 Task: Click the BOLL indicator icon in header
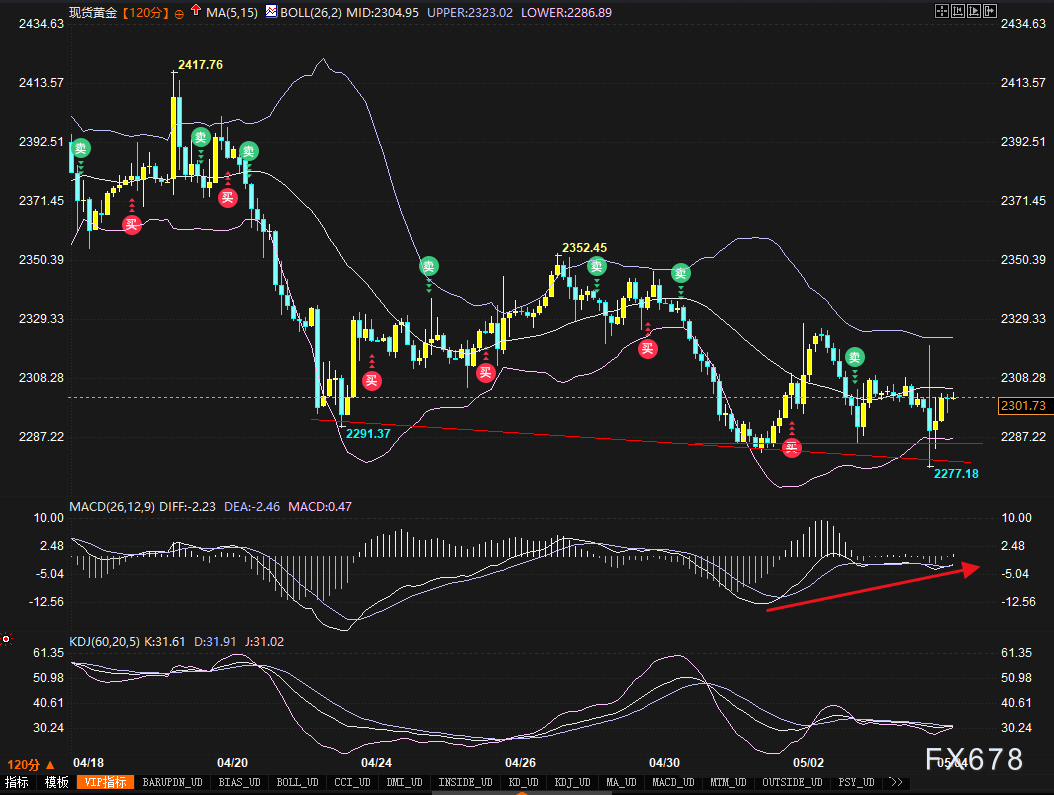click(x=271, y=11)
